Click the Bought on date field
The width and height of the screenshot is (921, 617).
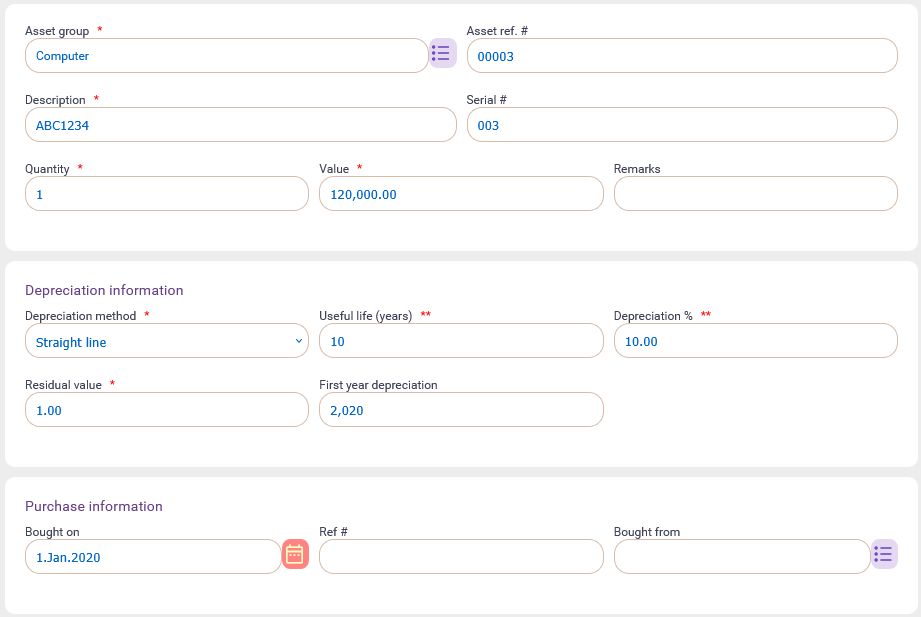(153, 556)
